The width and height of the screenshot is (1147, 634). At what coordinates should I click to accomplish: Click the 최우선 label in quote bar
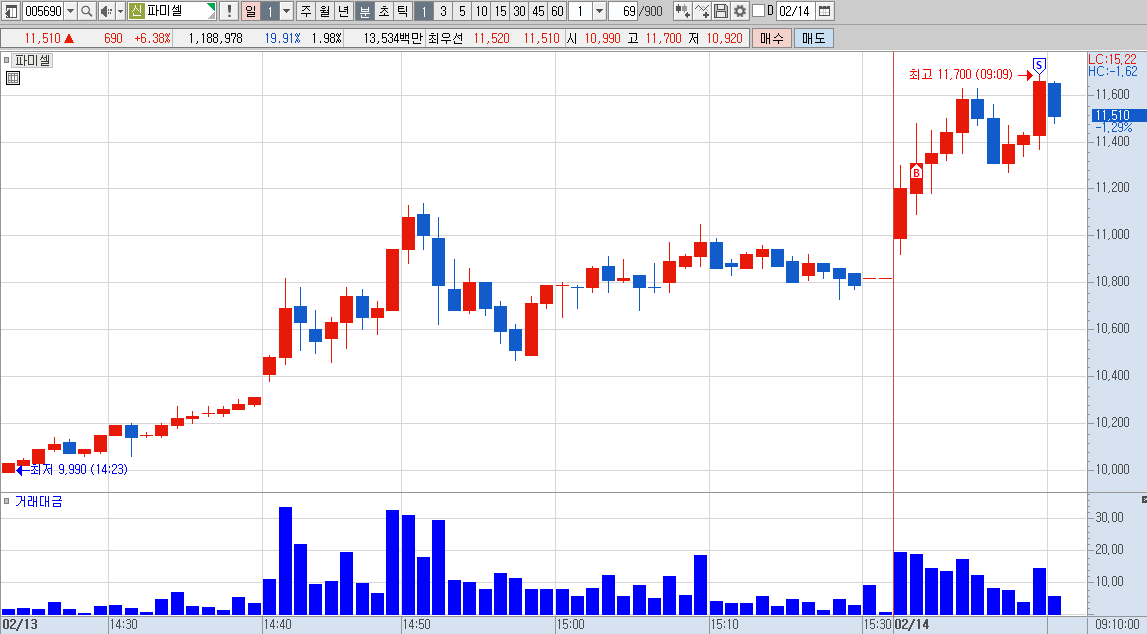445,38
